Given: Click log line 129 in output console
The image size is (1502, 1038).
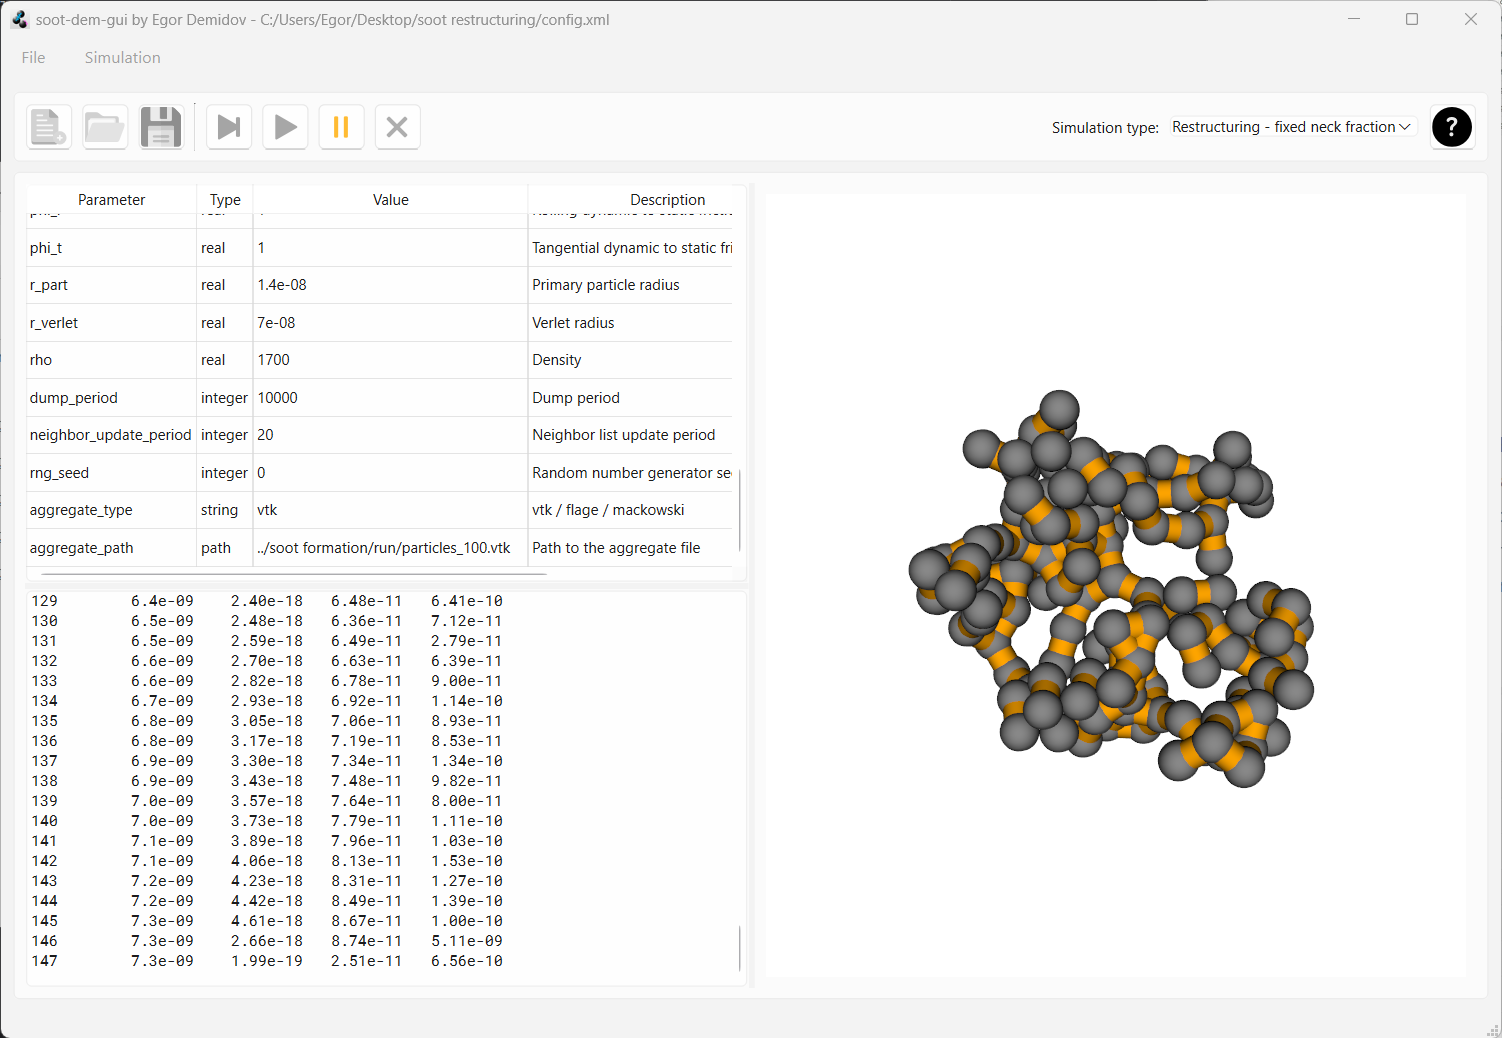Looking at the screenshot, I should (x=267, y=601).
